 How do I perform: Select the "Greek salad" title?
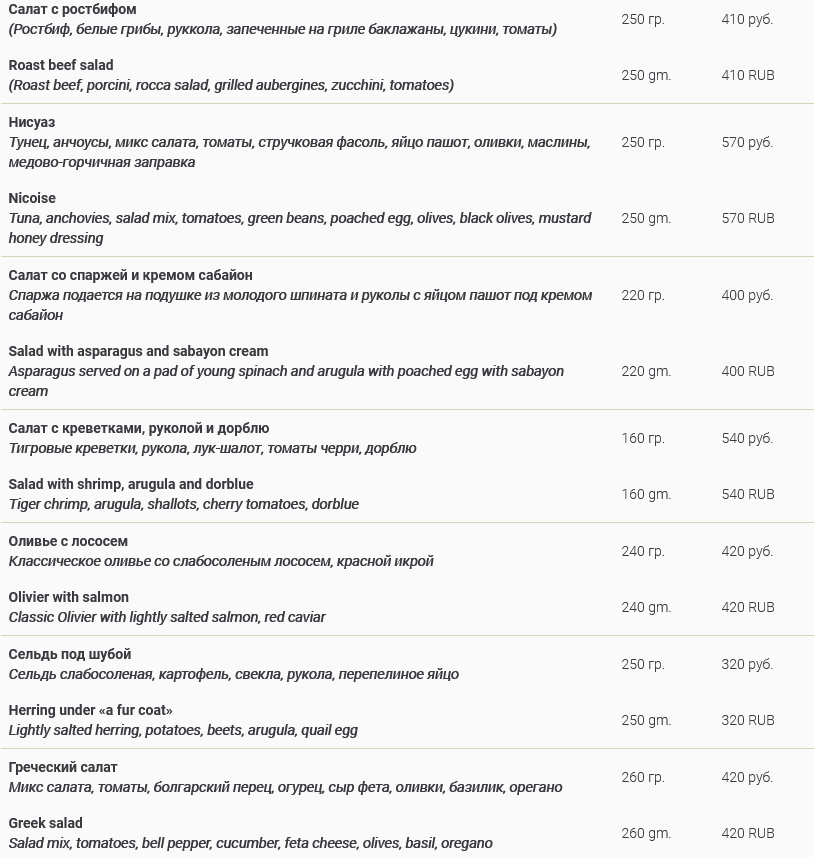tap(46, 823)
